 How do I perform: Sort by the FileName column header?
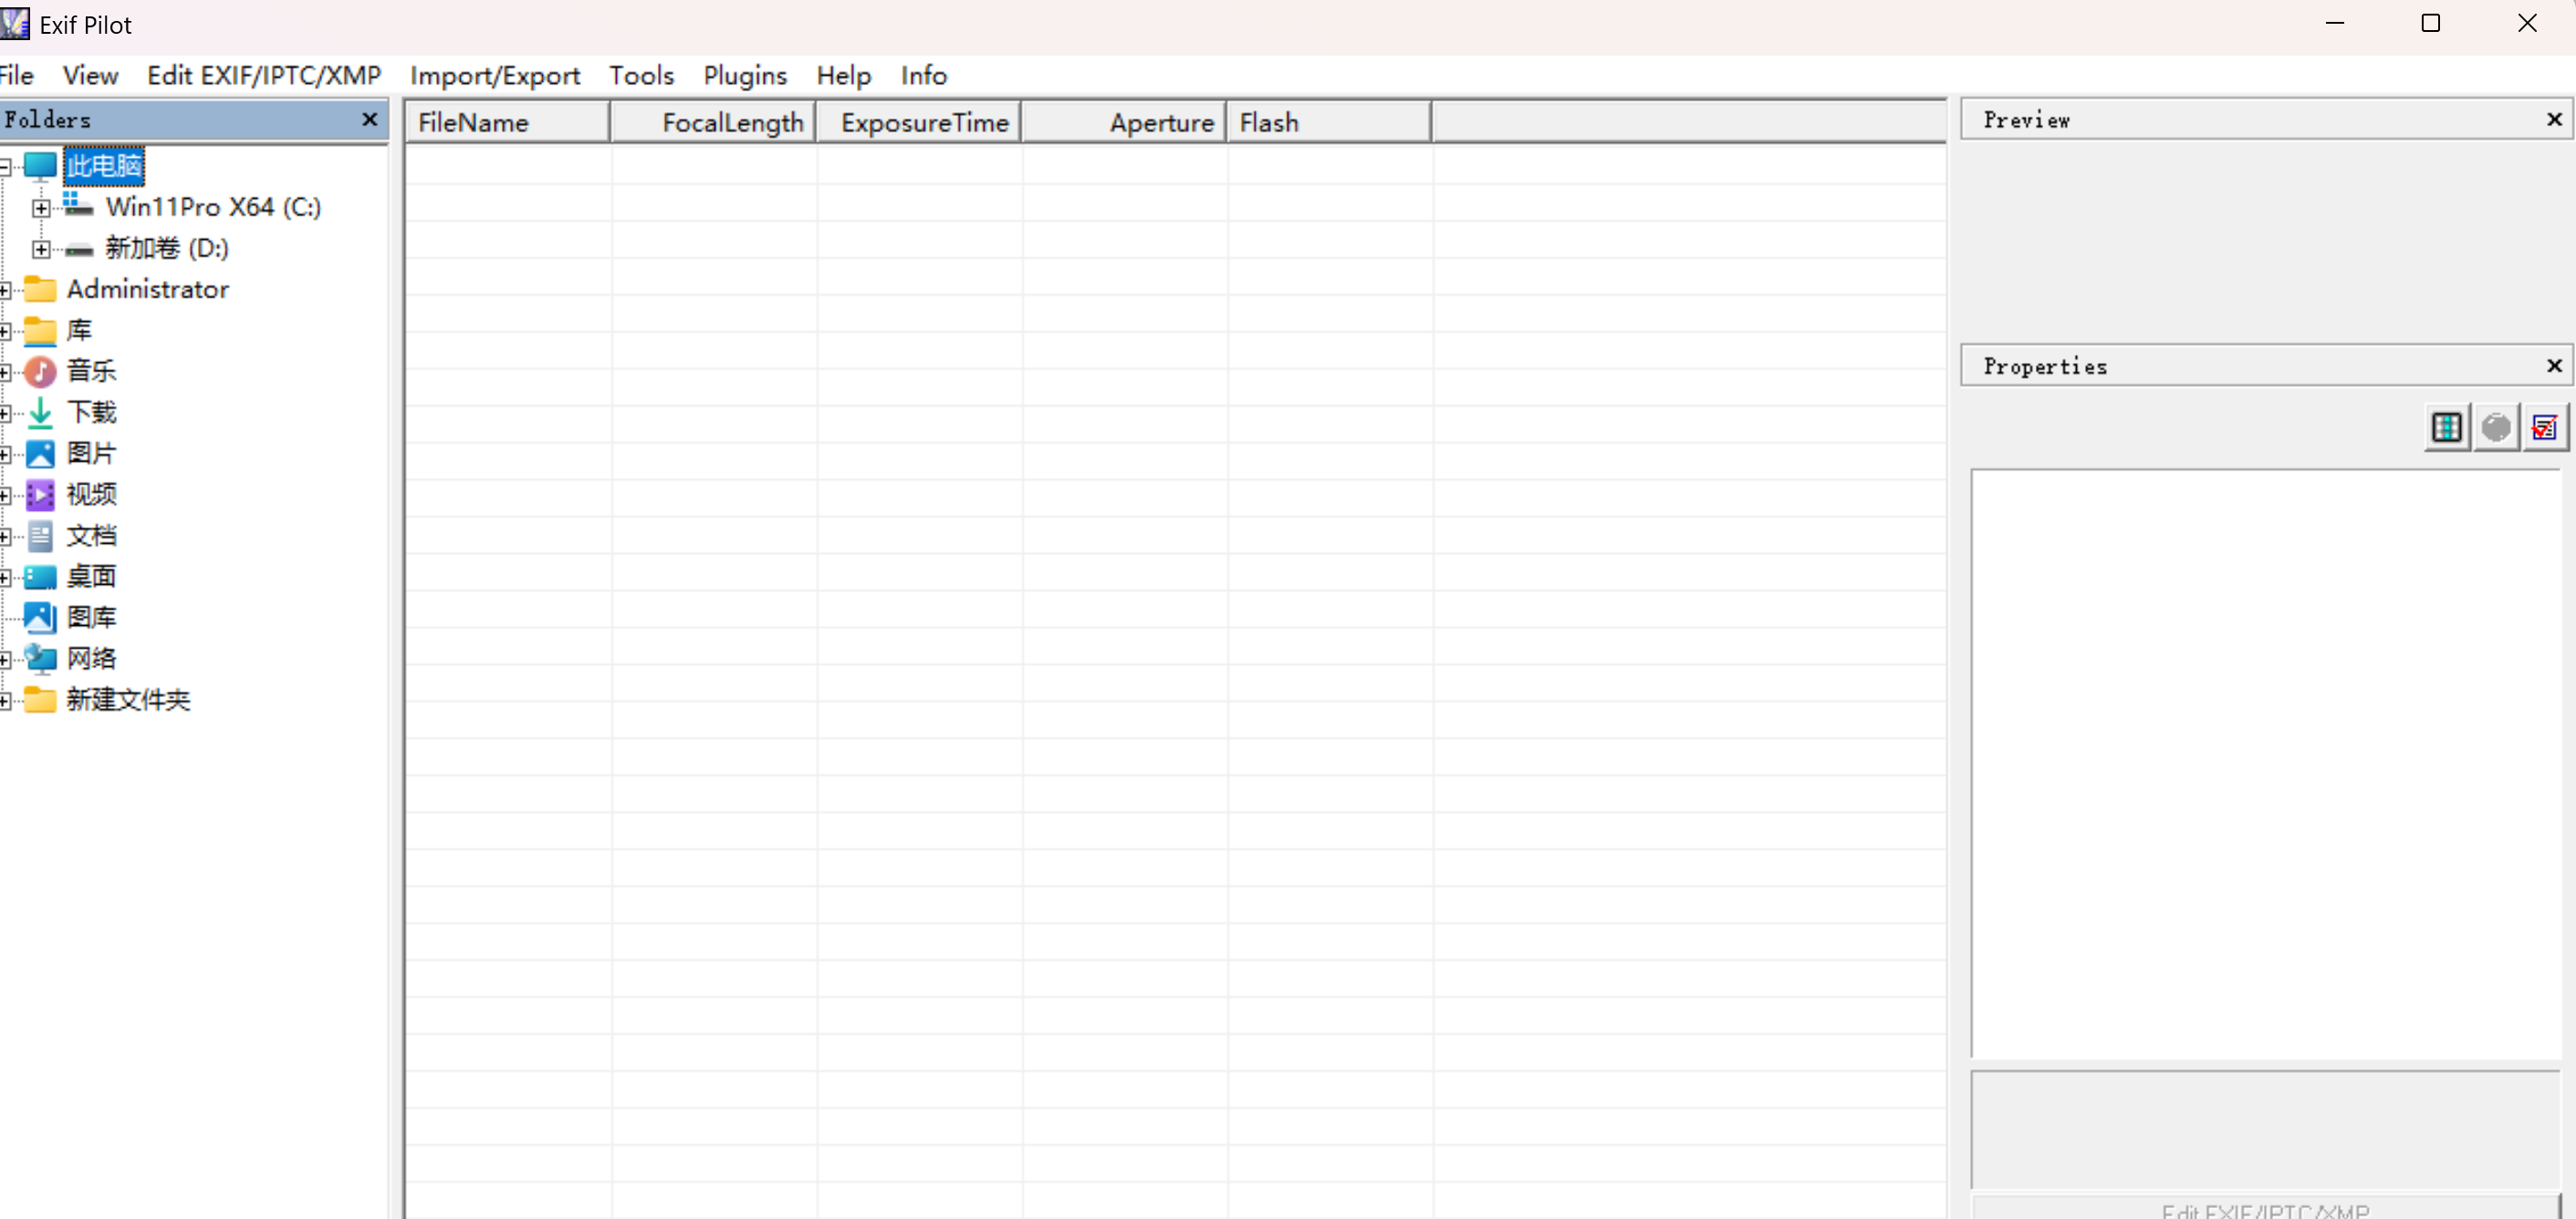click(x=508, y=122)
